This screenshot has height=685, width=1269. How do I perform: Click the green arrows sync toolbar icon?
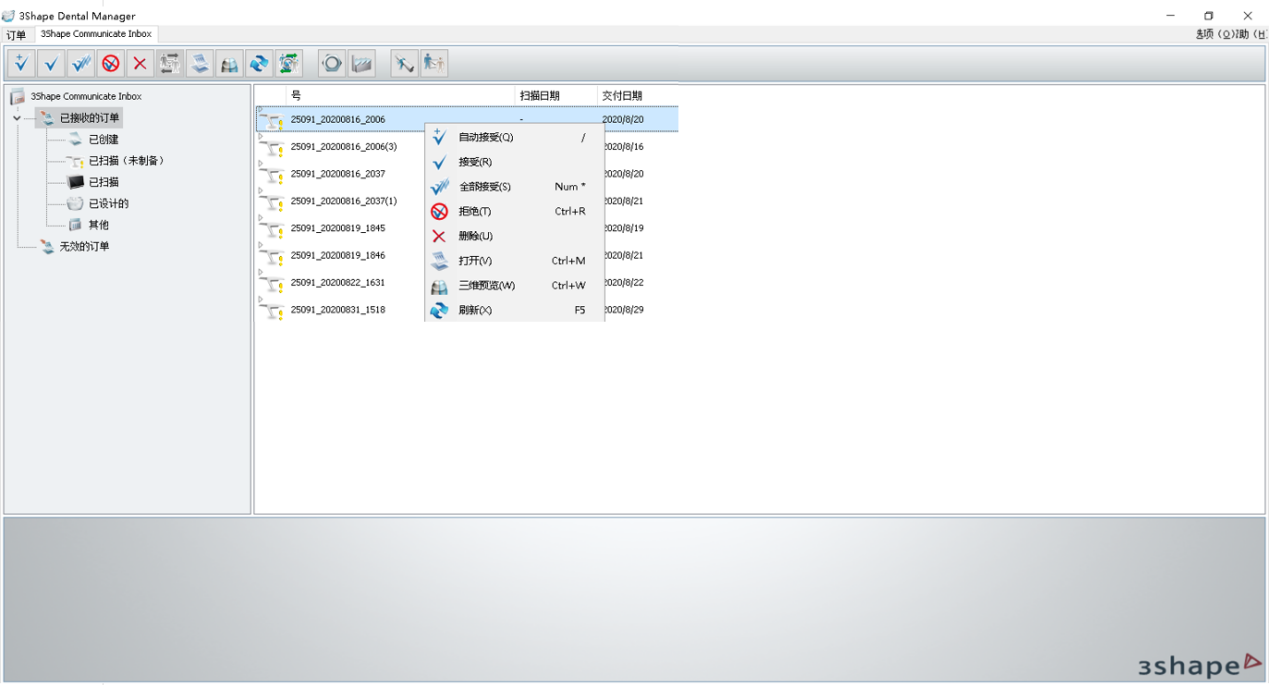click(x=289, y=64)
